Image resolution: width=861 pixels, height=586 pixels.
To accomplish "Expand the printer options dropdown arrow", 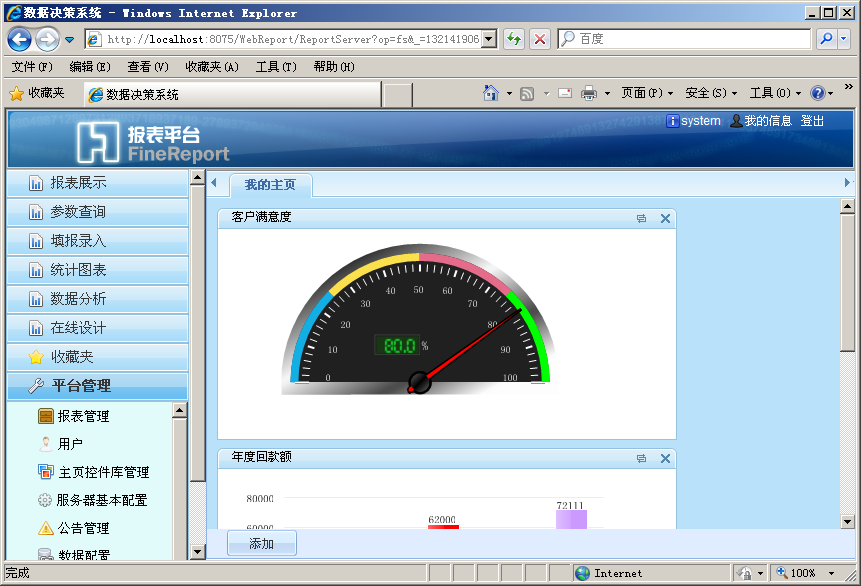I will [607, 93].
